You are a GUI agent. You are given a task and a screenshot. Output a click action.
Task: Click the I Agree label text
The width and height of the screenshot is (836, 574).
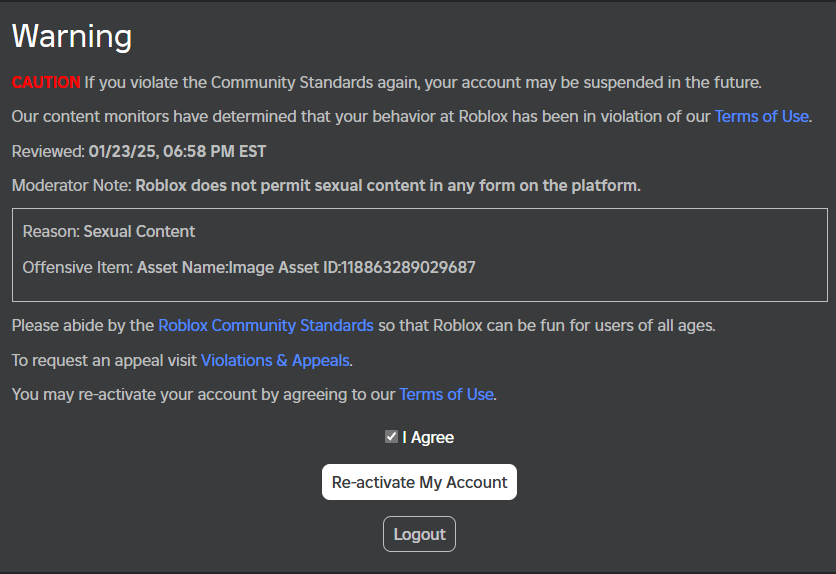click(428, 438)
